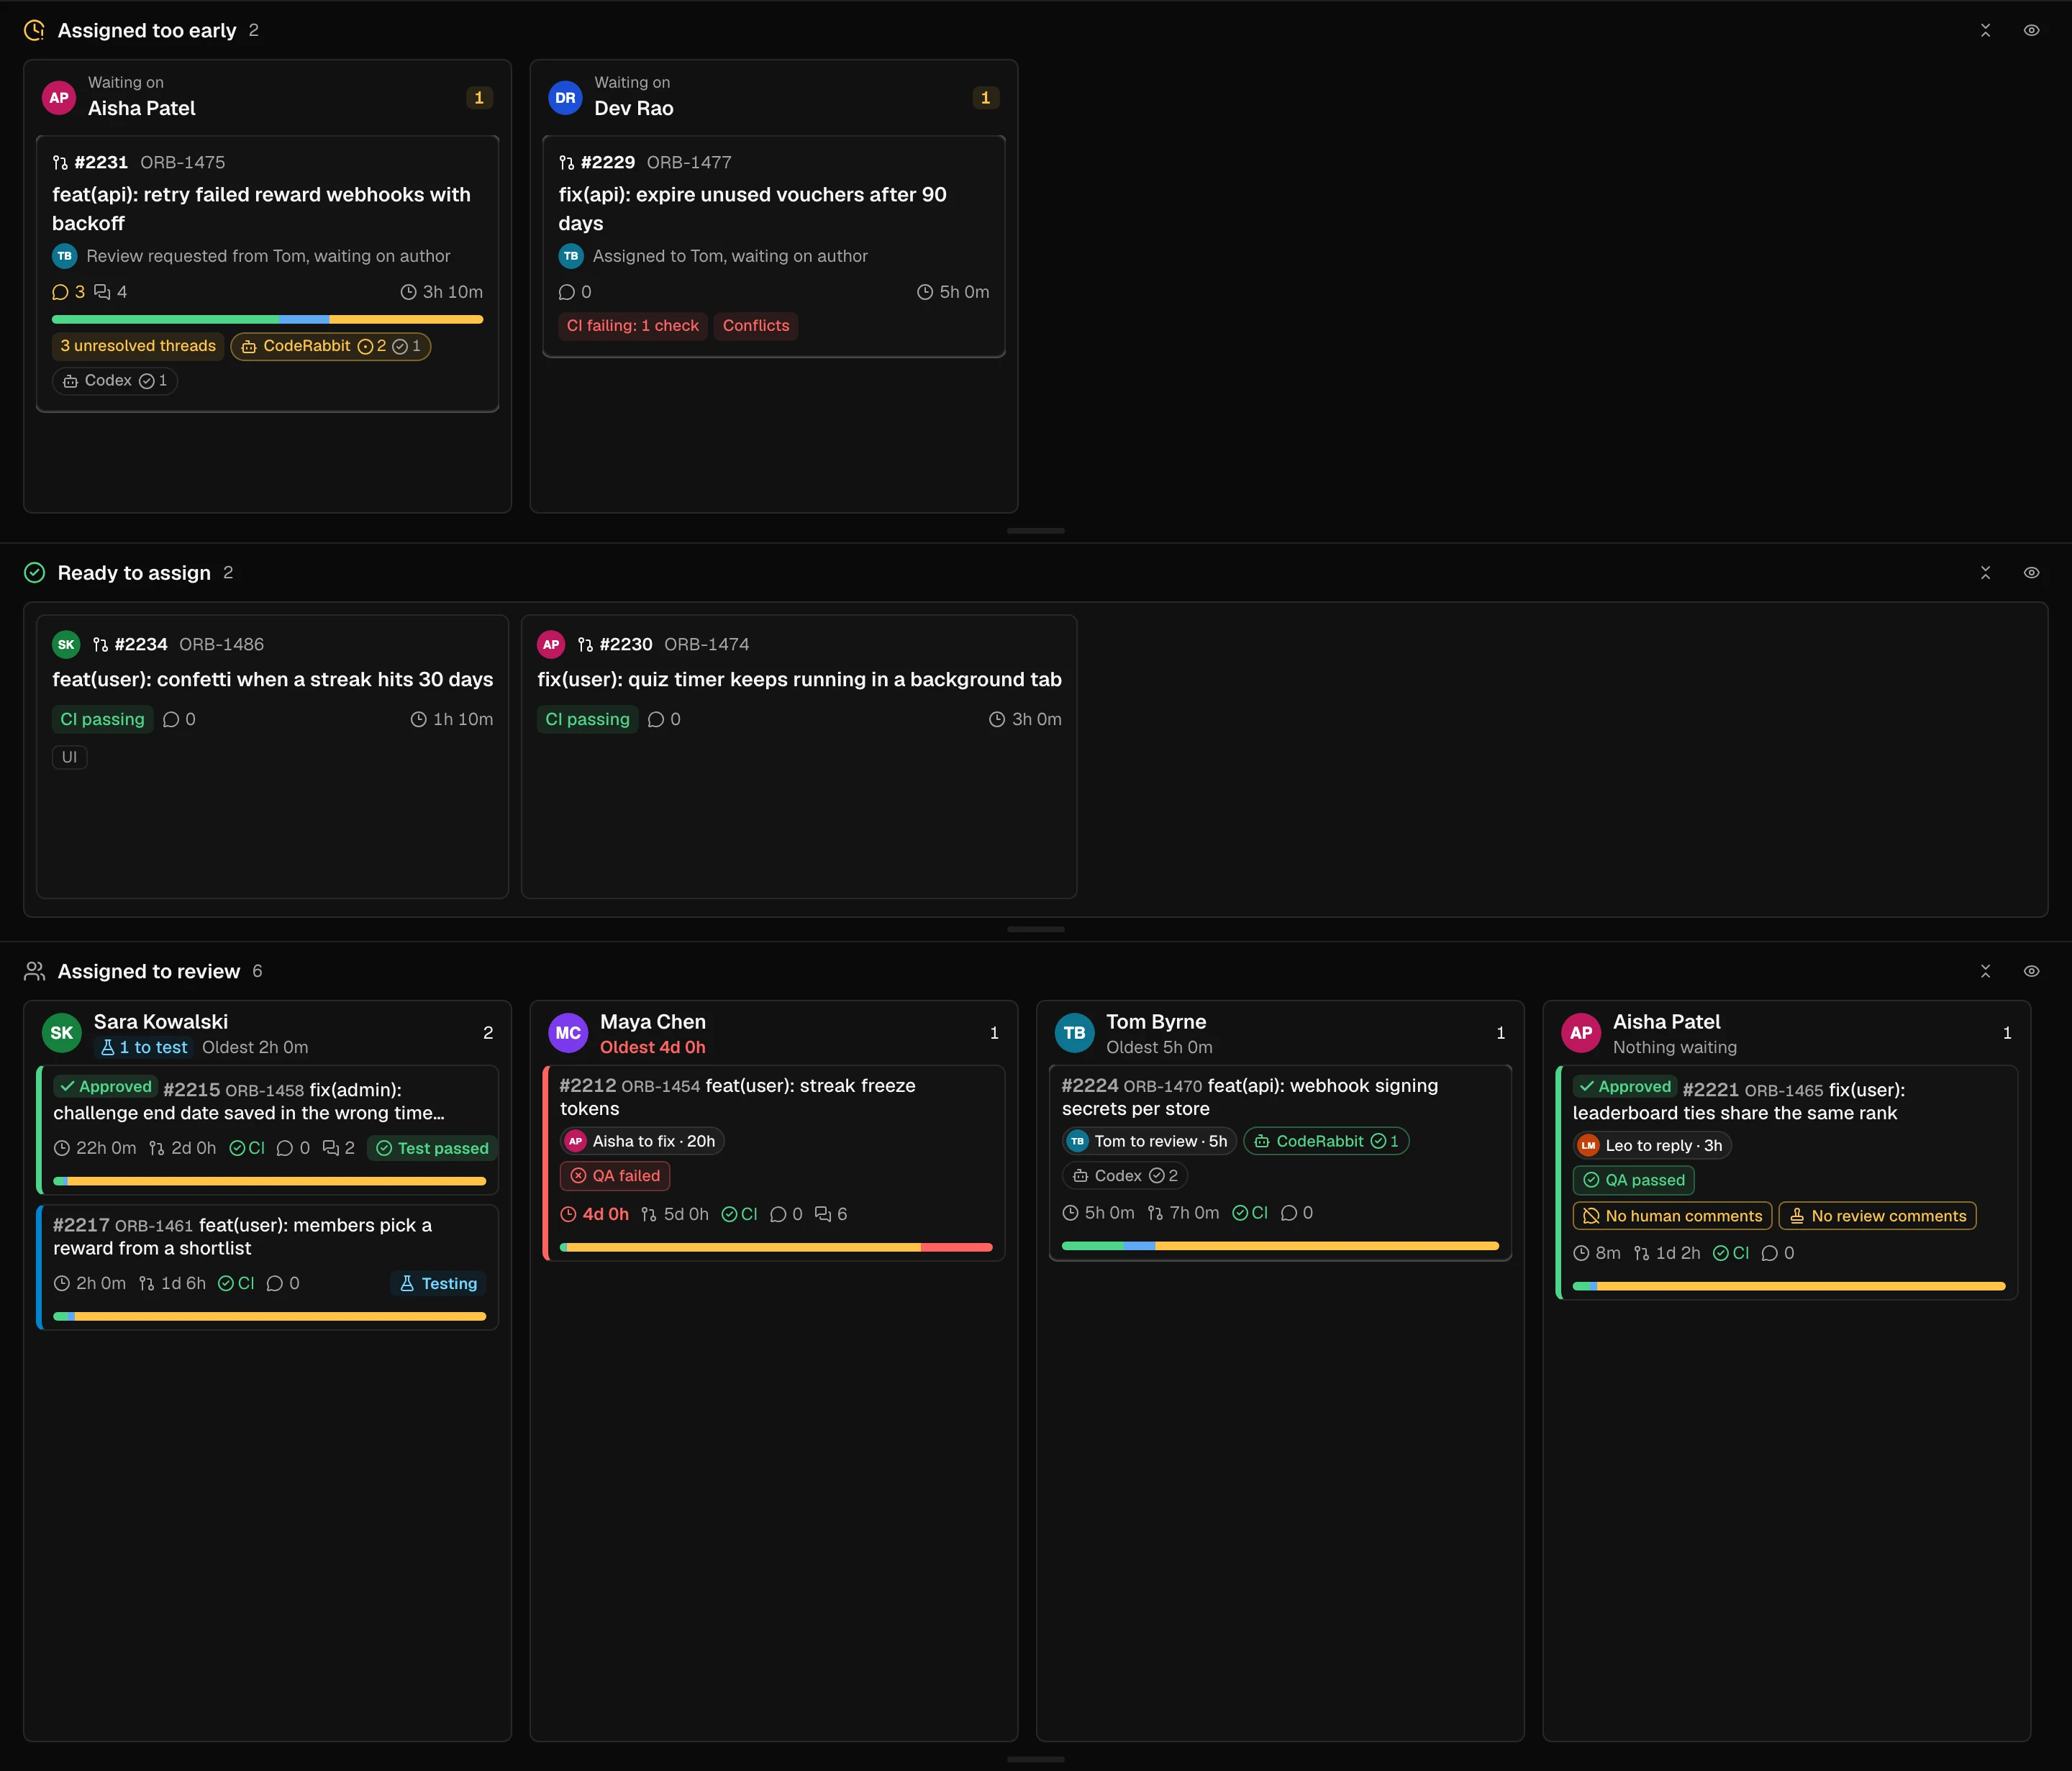Click clock icon beside 3h 10m on #2231
This screenshot has width=2072, height=1771.
point(408,292)
